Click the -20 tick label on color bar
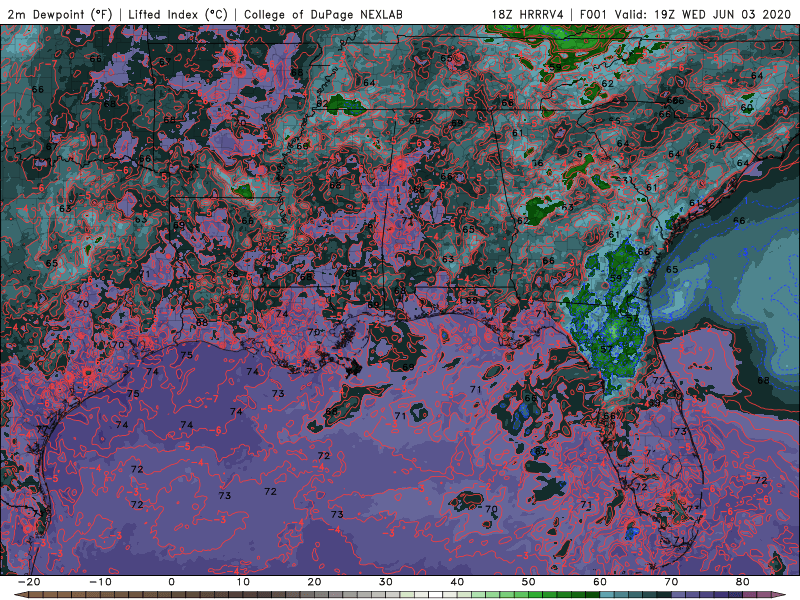The height and width of the screenshot is (600, 800). 29,582
